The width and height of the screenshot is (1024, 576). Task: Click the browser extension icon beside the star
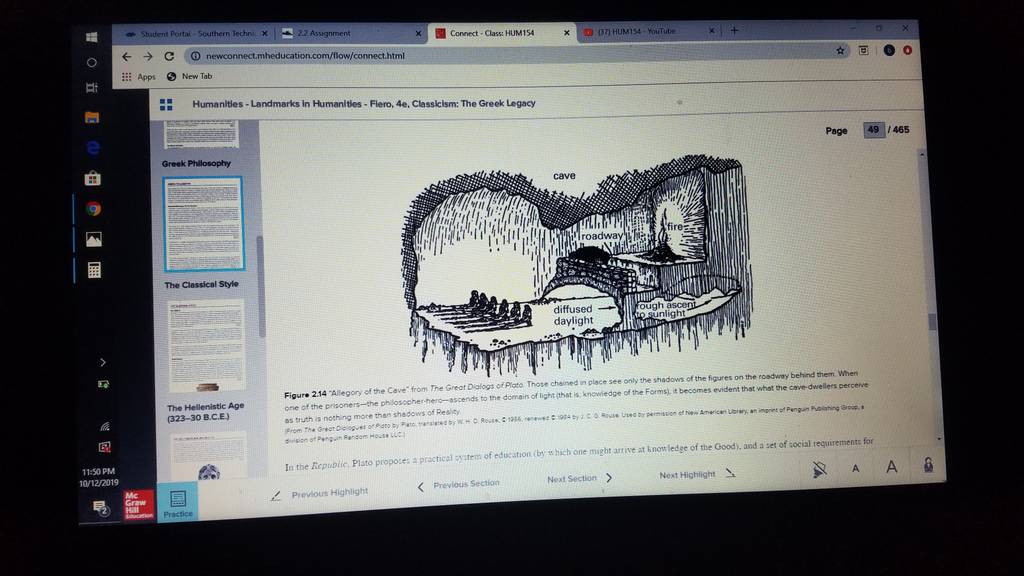863,50
